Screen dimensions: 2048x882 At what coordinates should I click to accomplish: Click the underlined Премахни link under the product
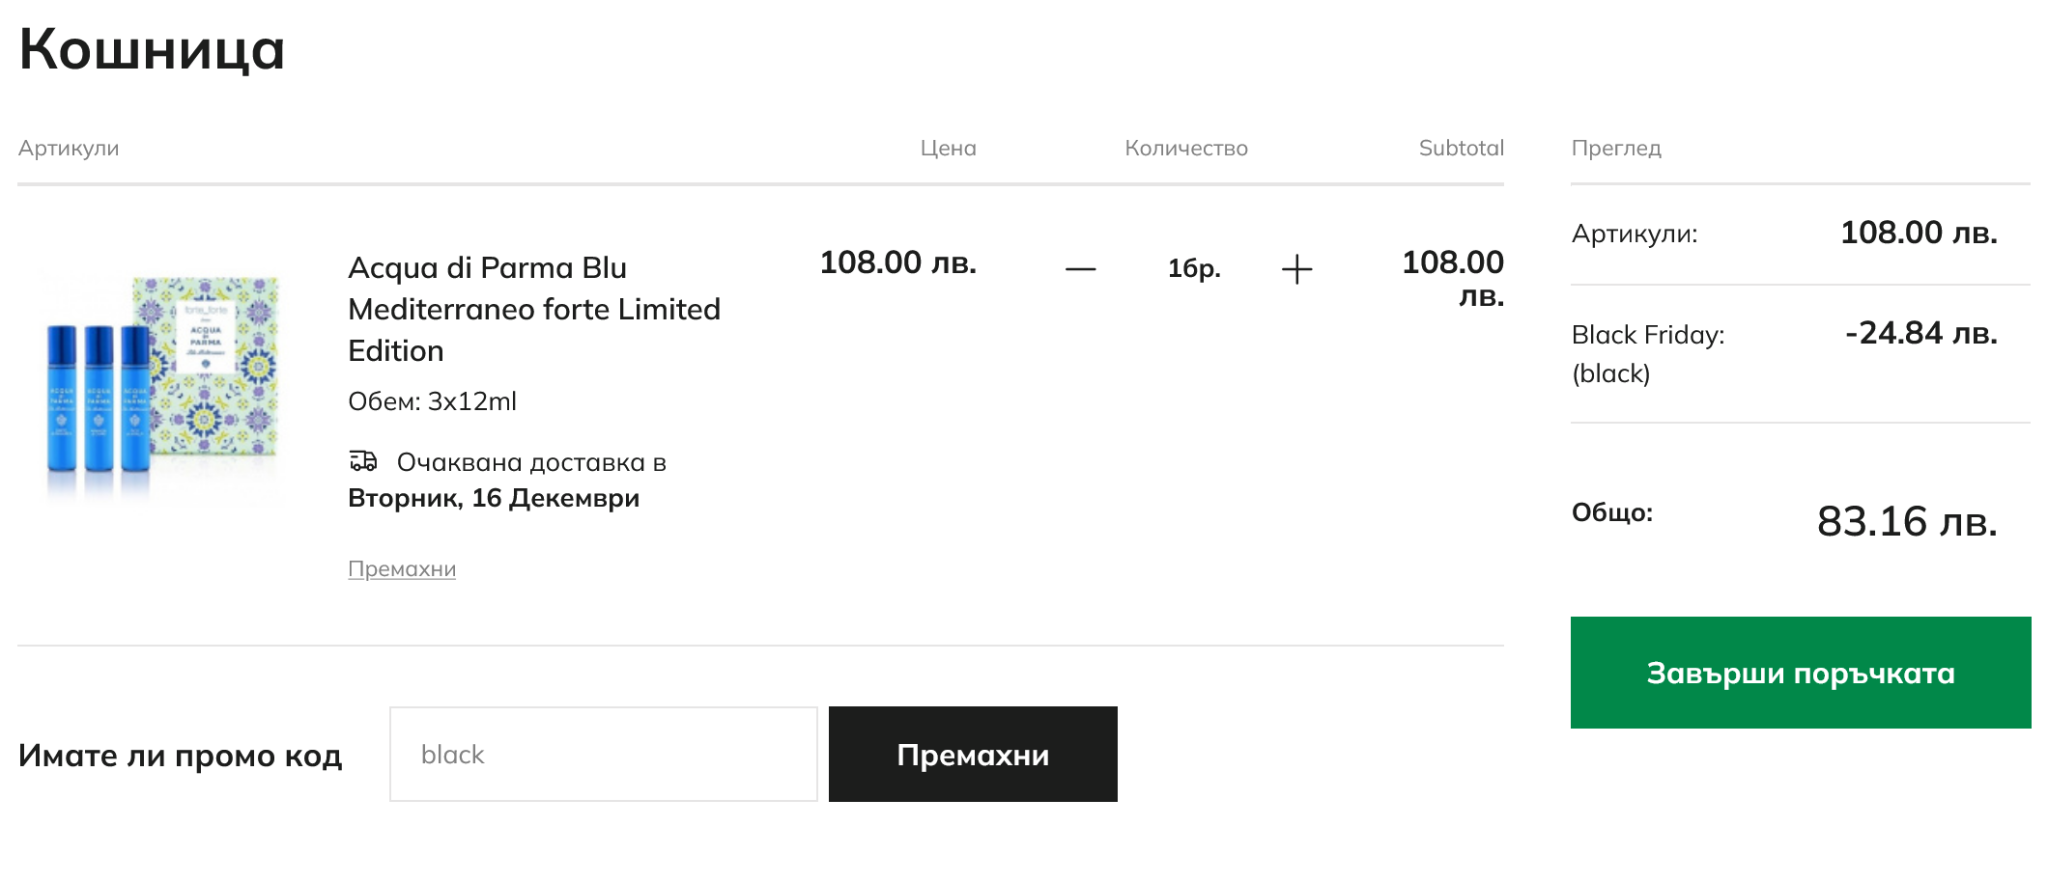pyautogui.click(x=401, y=569)
